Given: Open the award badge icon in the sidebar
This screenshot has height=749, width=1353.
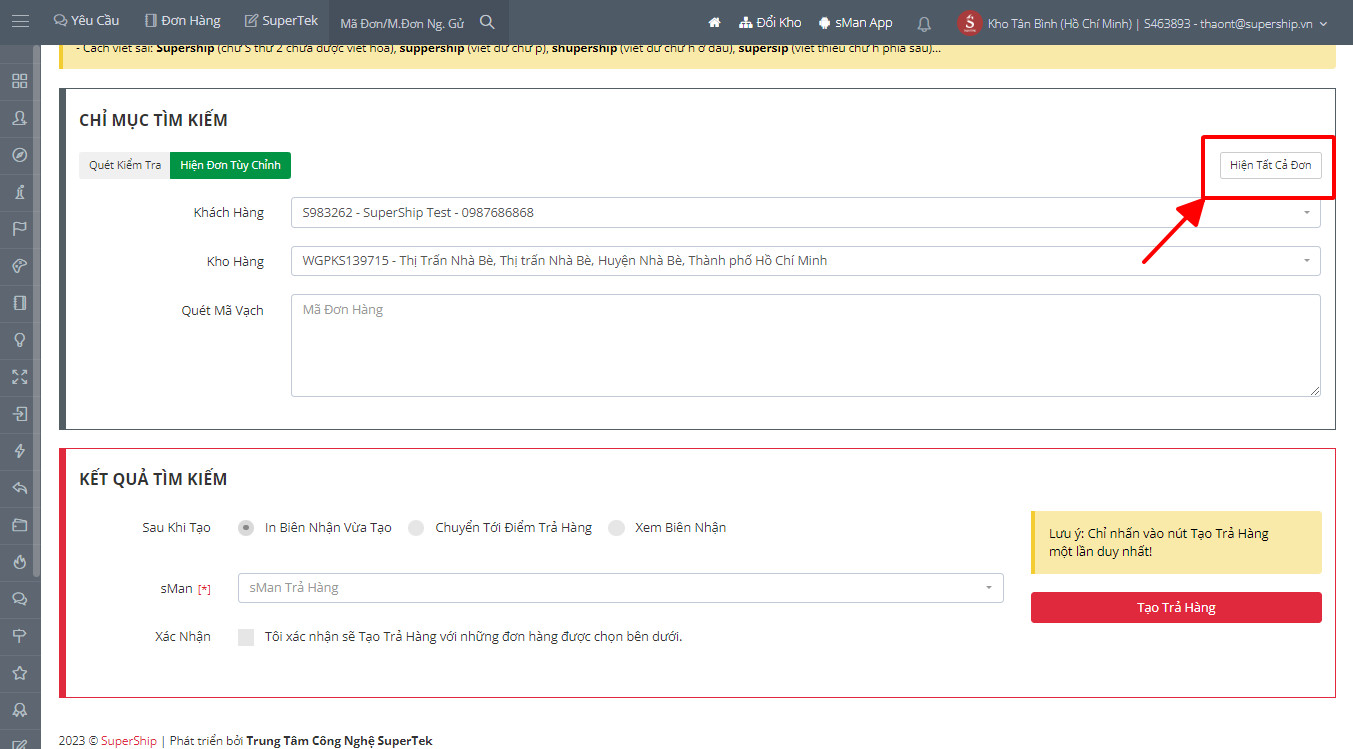Looking at the screenshot, I should point(19,710).
